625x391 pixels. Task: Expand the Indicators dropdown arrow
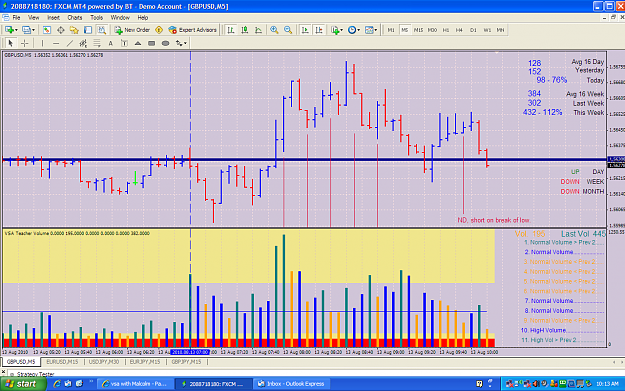click(342, 30)
